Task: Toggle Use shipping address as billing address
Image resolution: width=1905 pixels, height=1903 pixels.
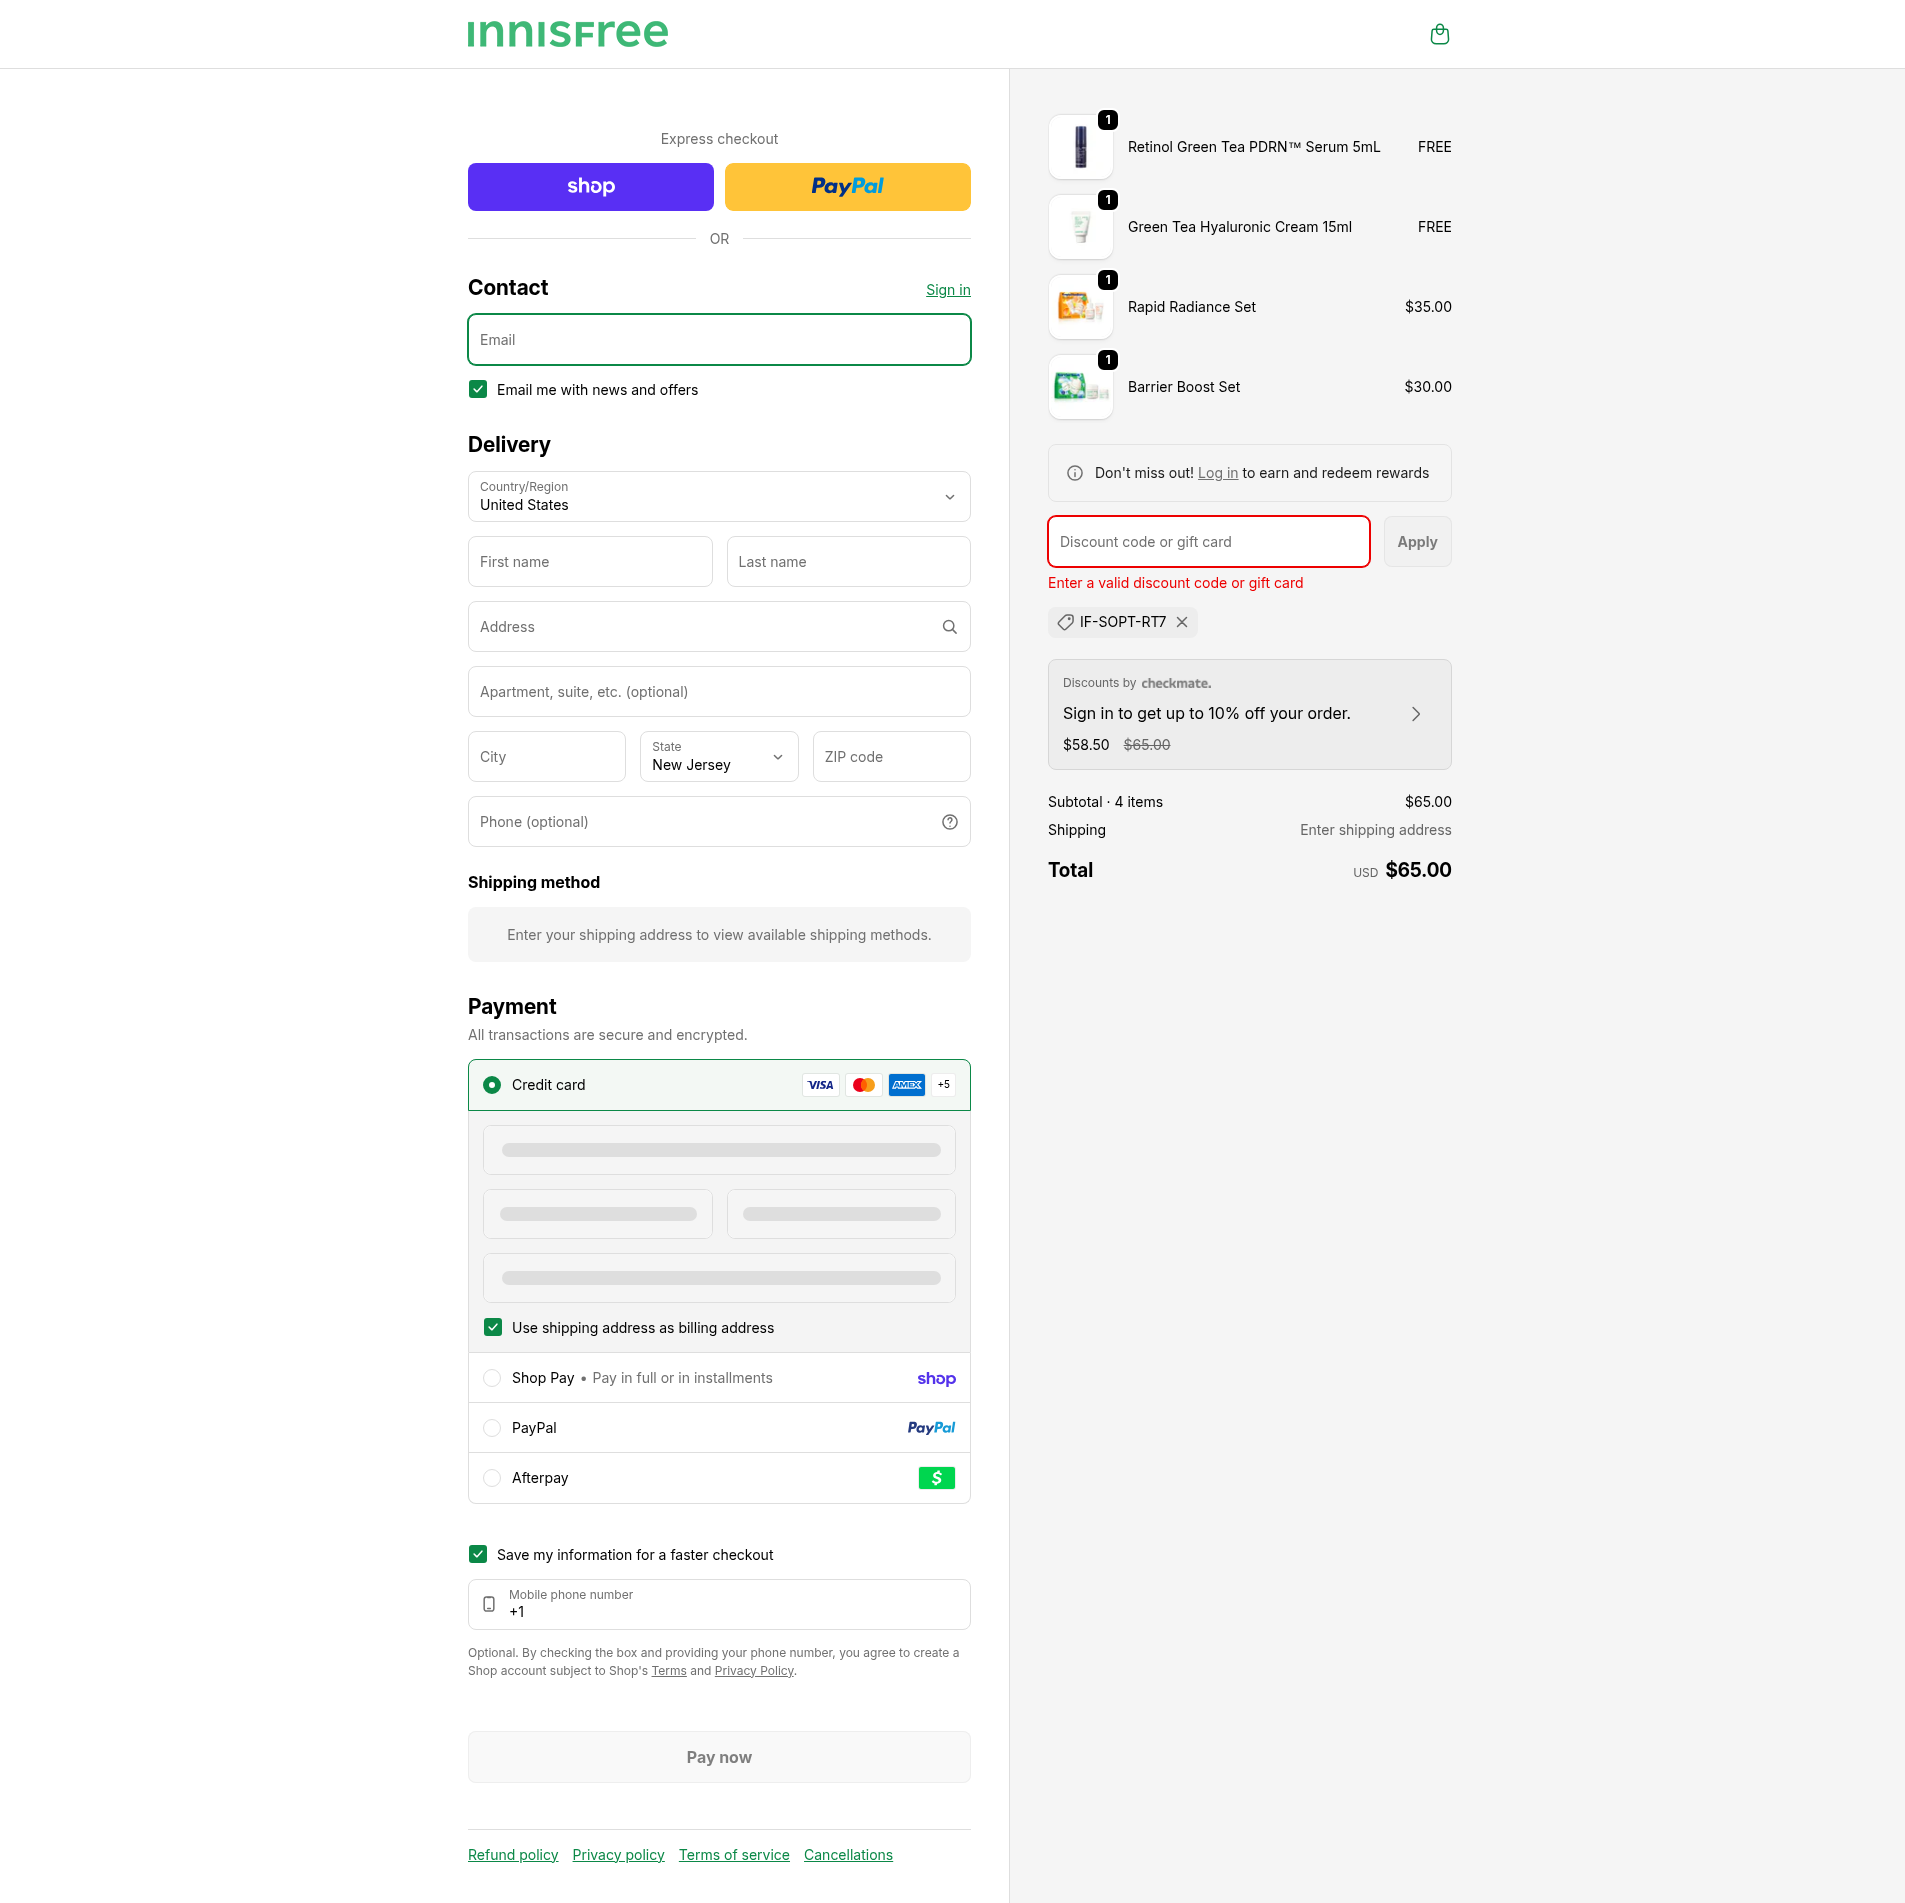Action: coord(493,1328)
